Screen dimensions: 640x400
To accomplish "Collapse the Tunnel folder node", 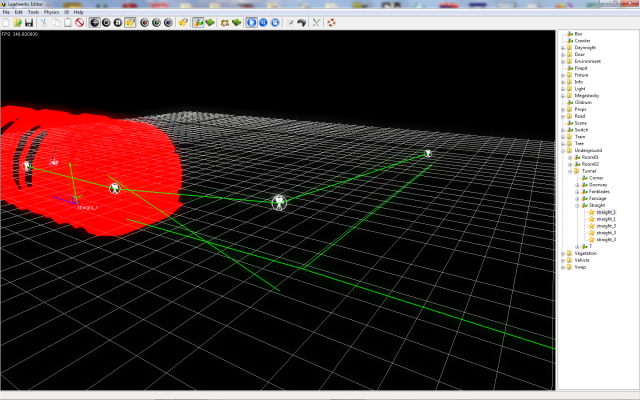I will pyautogui.click(x=568, y=171).
